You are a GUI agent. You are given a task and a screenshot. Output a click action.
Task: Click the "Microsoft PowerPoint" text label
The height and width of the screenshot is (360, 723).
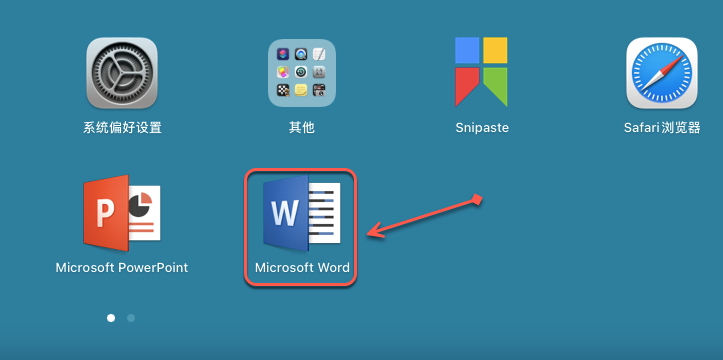click(122, 267)
